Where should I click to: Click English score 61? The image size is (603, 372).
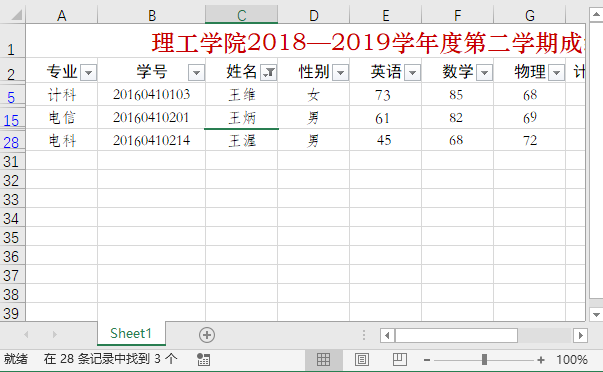click(386, 118)
